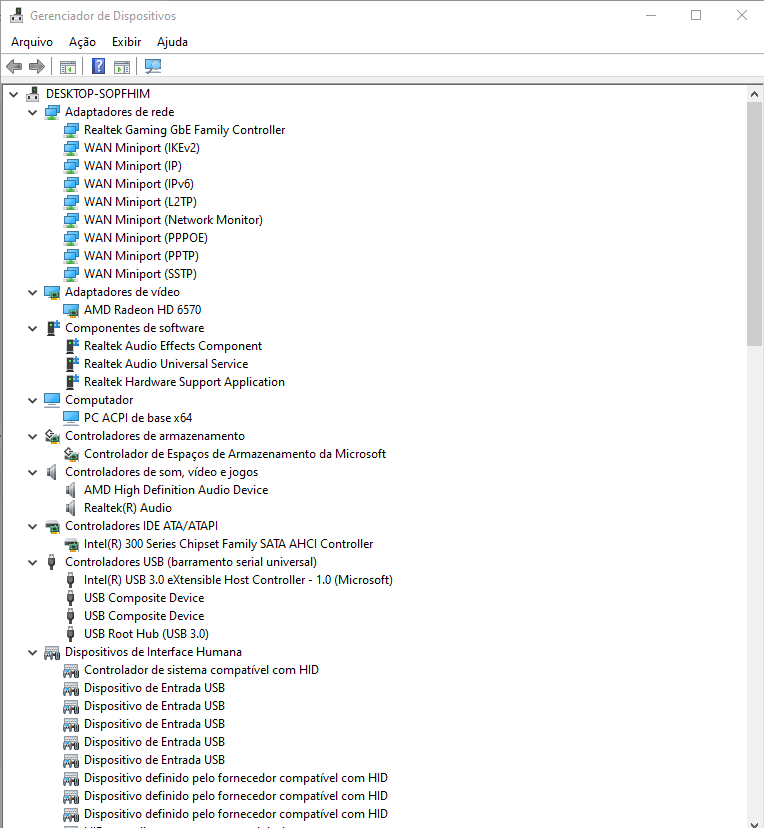Select WAN Miniport (L2TP)
This screenshot has width=764, height=828.
pyautogui.click(x=140, y=202)
